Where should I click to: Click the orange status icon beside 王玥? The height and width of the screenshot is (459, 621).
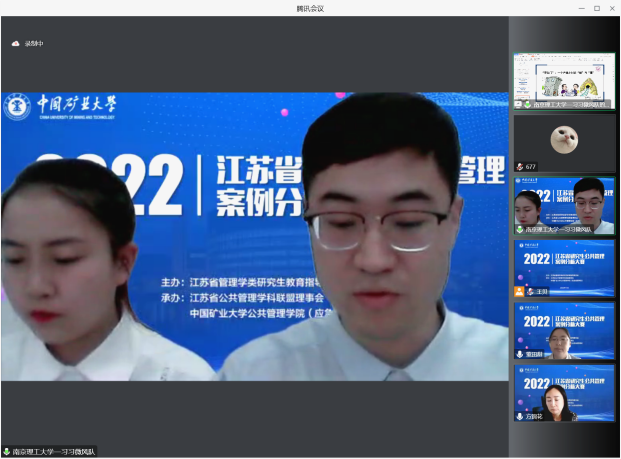click(520, 291)
